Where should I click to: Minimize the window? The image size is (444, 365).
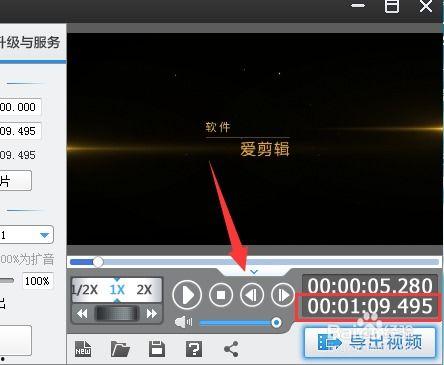[x=358, y=6]
